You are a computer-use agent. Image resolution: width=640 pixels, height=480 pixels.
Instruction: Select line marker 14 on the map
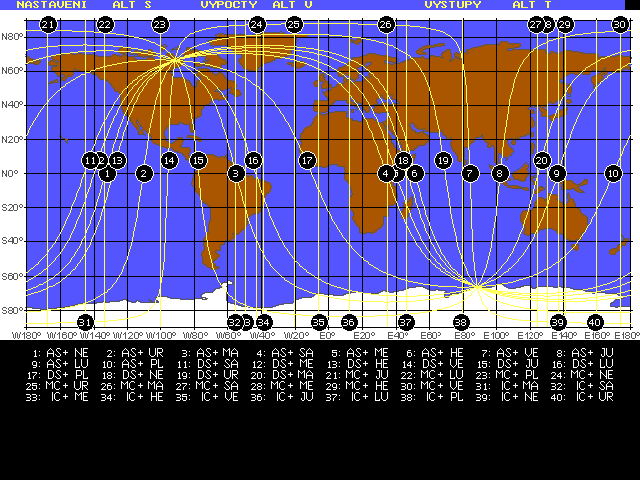(x=169, y=160)
